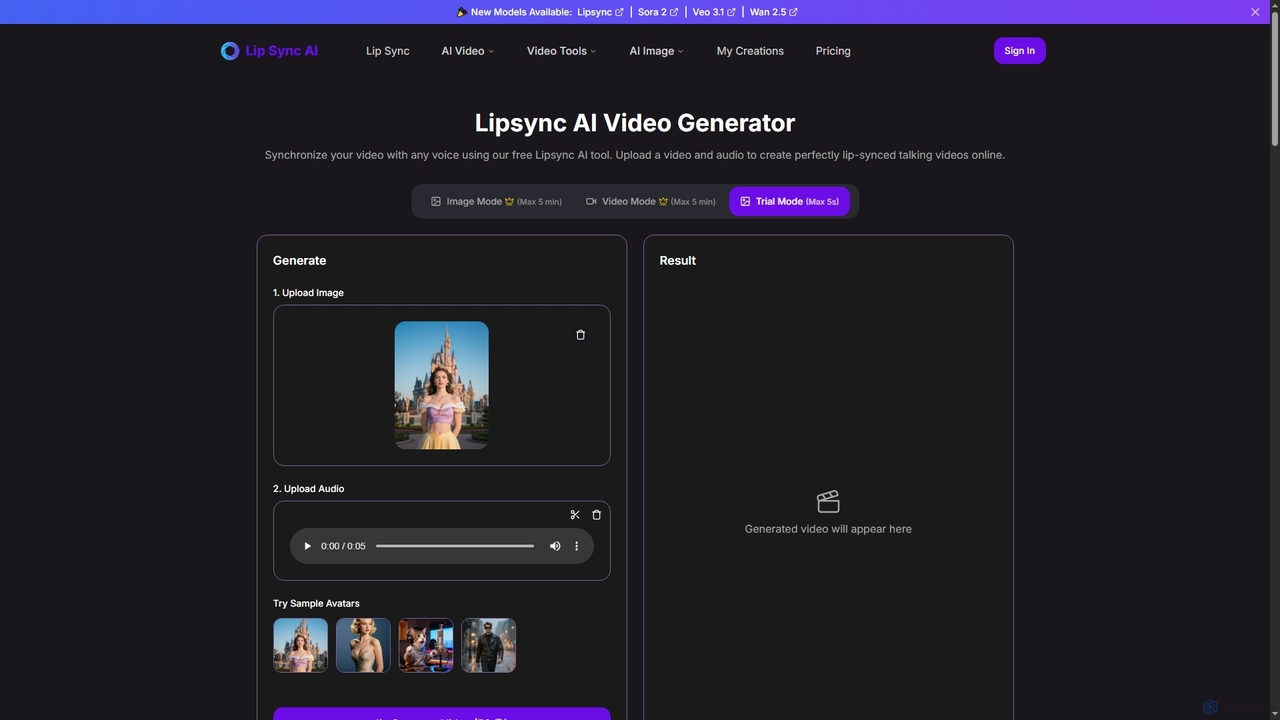Click the 'Generate' panel heading
1280x720 pixels.
(300, 260)
